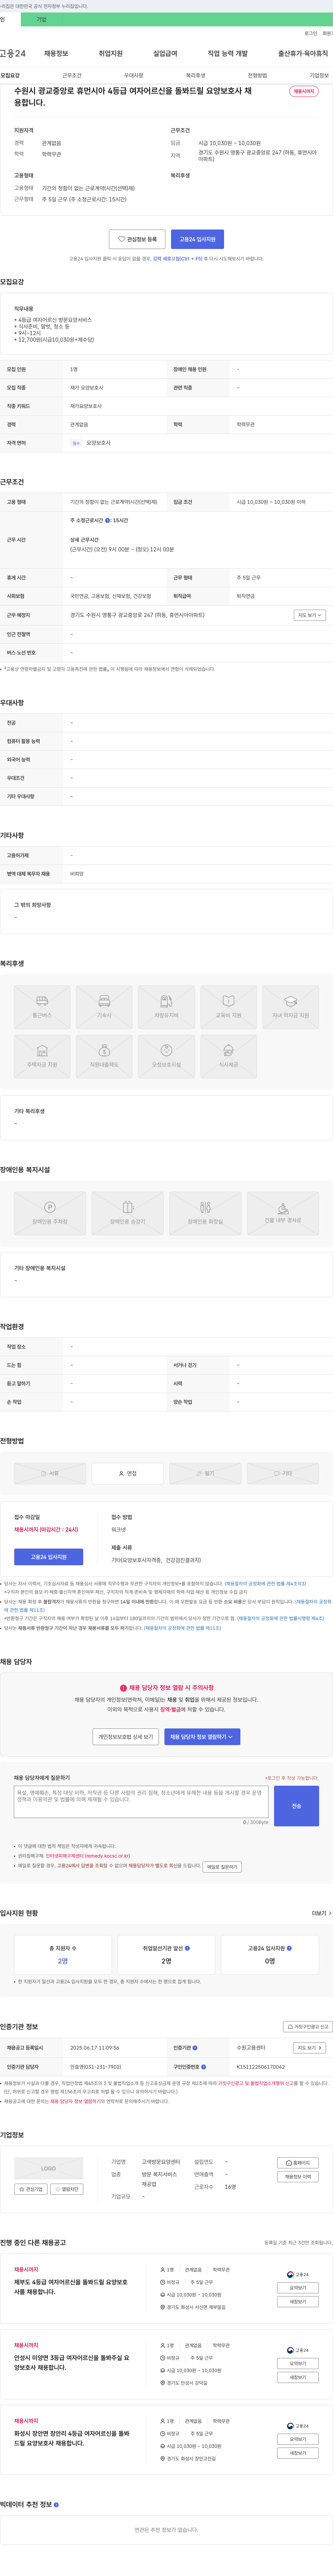
Task: Switch to the 기업정보 section tab
Action: (319, 75)
